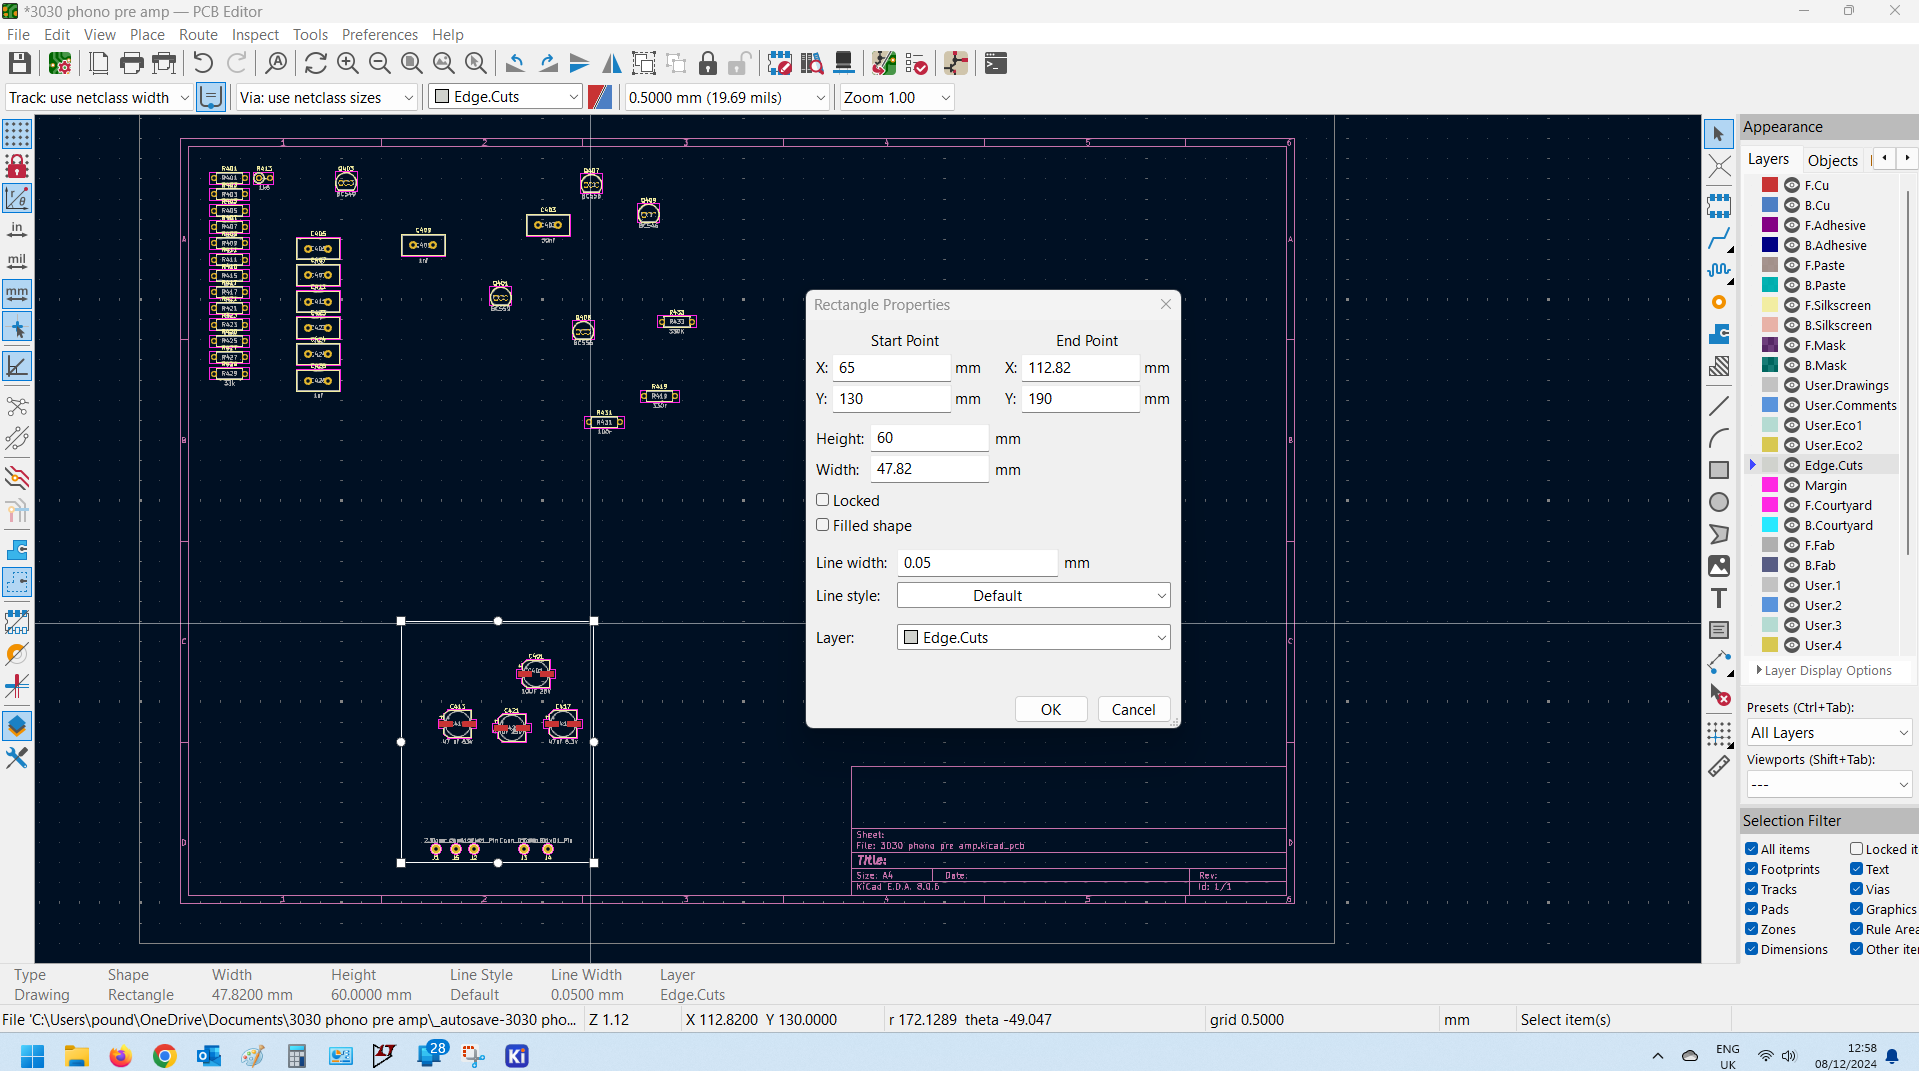Click B.Courtyard cyan color swatch
Screen dimensions: 1919x1071
1770,525
